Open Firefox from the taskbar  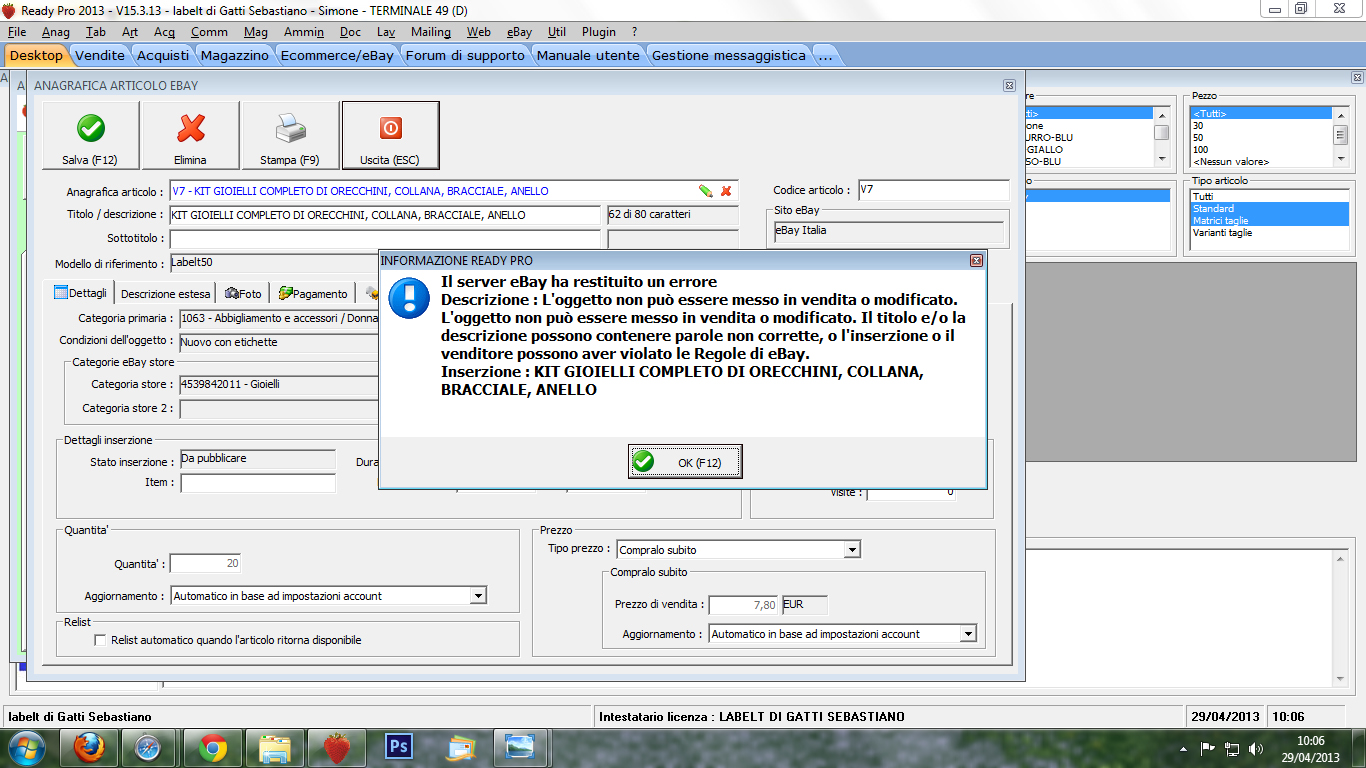click(x=89, y=747)
